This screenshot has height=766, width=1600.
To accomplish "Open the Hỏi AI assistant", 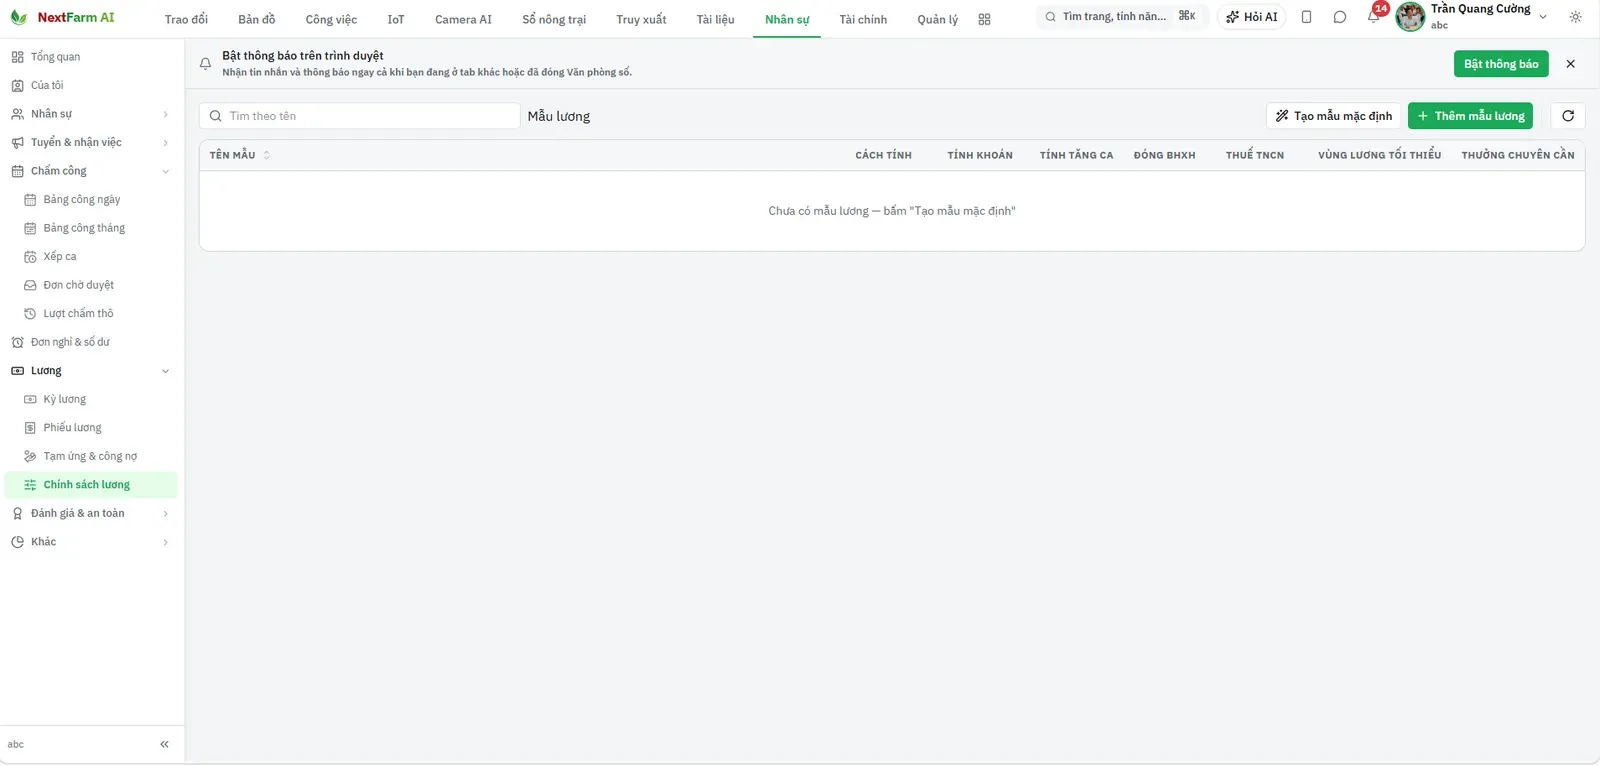I will 1252,17.
